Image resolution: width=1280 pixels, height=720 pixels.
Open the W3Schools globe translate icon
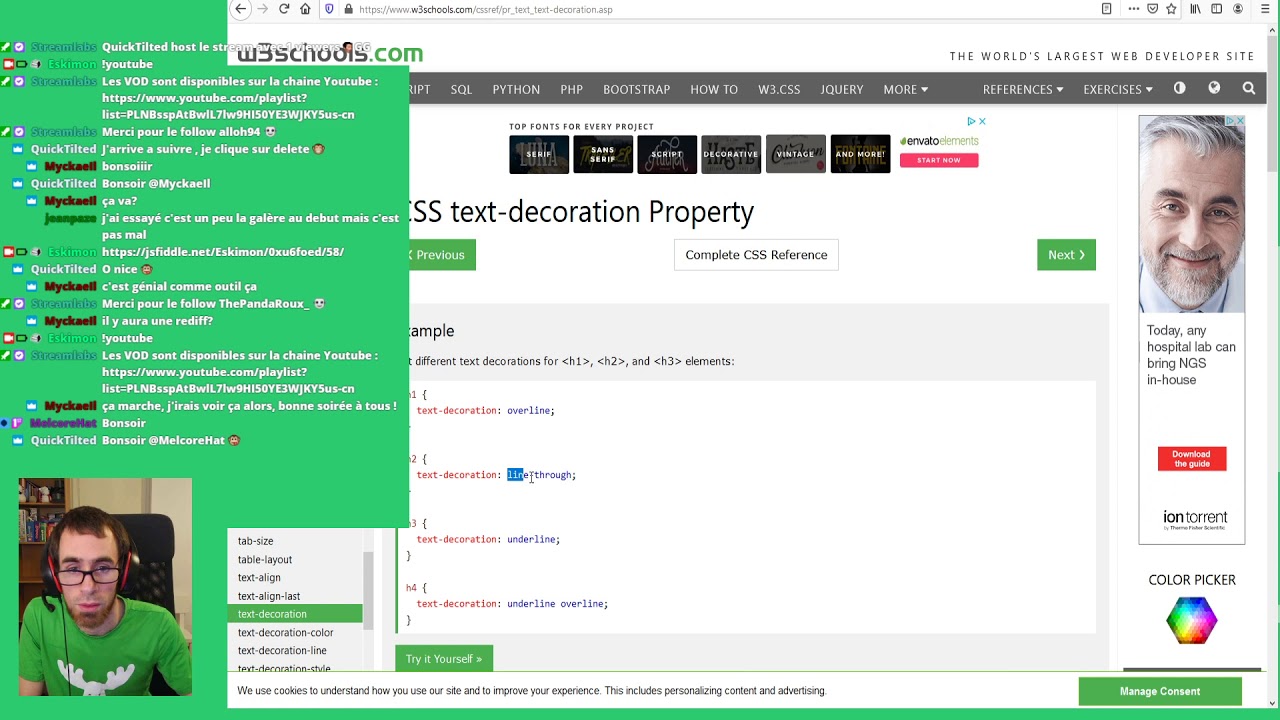[1214, 88]
